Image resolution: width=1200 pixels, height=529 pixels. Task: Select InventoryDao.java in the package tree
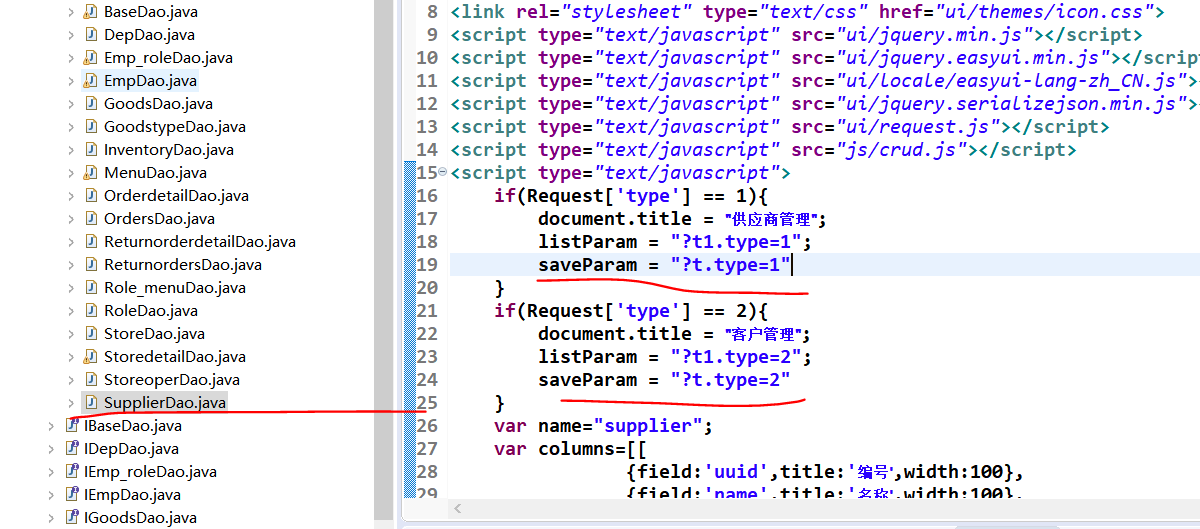tap(168, 150)
